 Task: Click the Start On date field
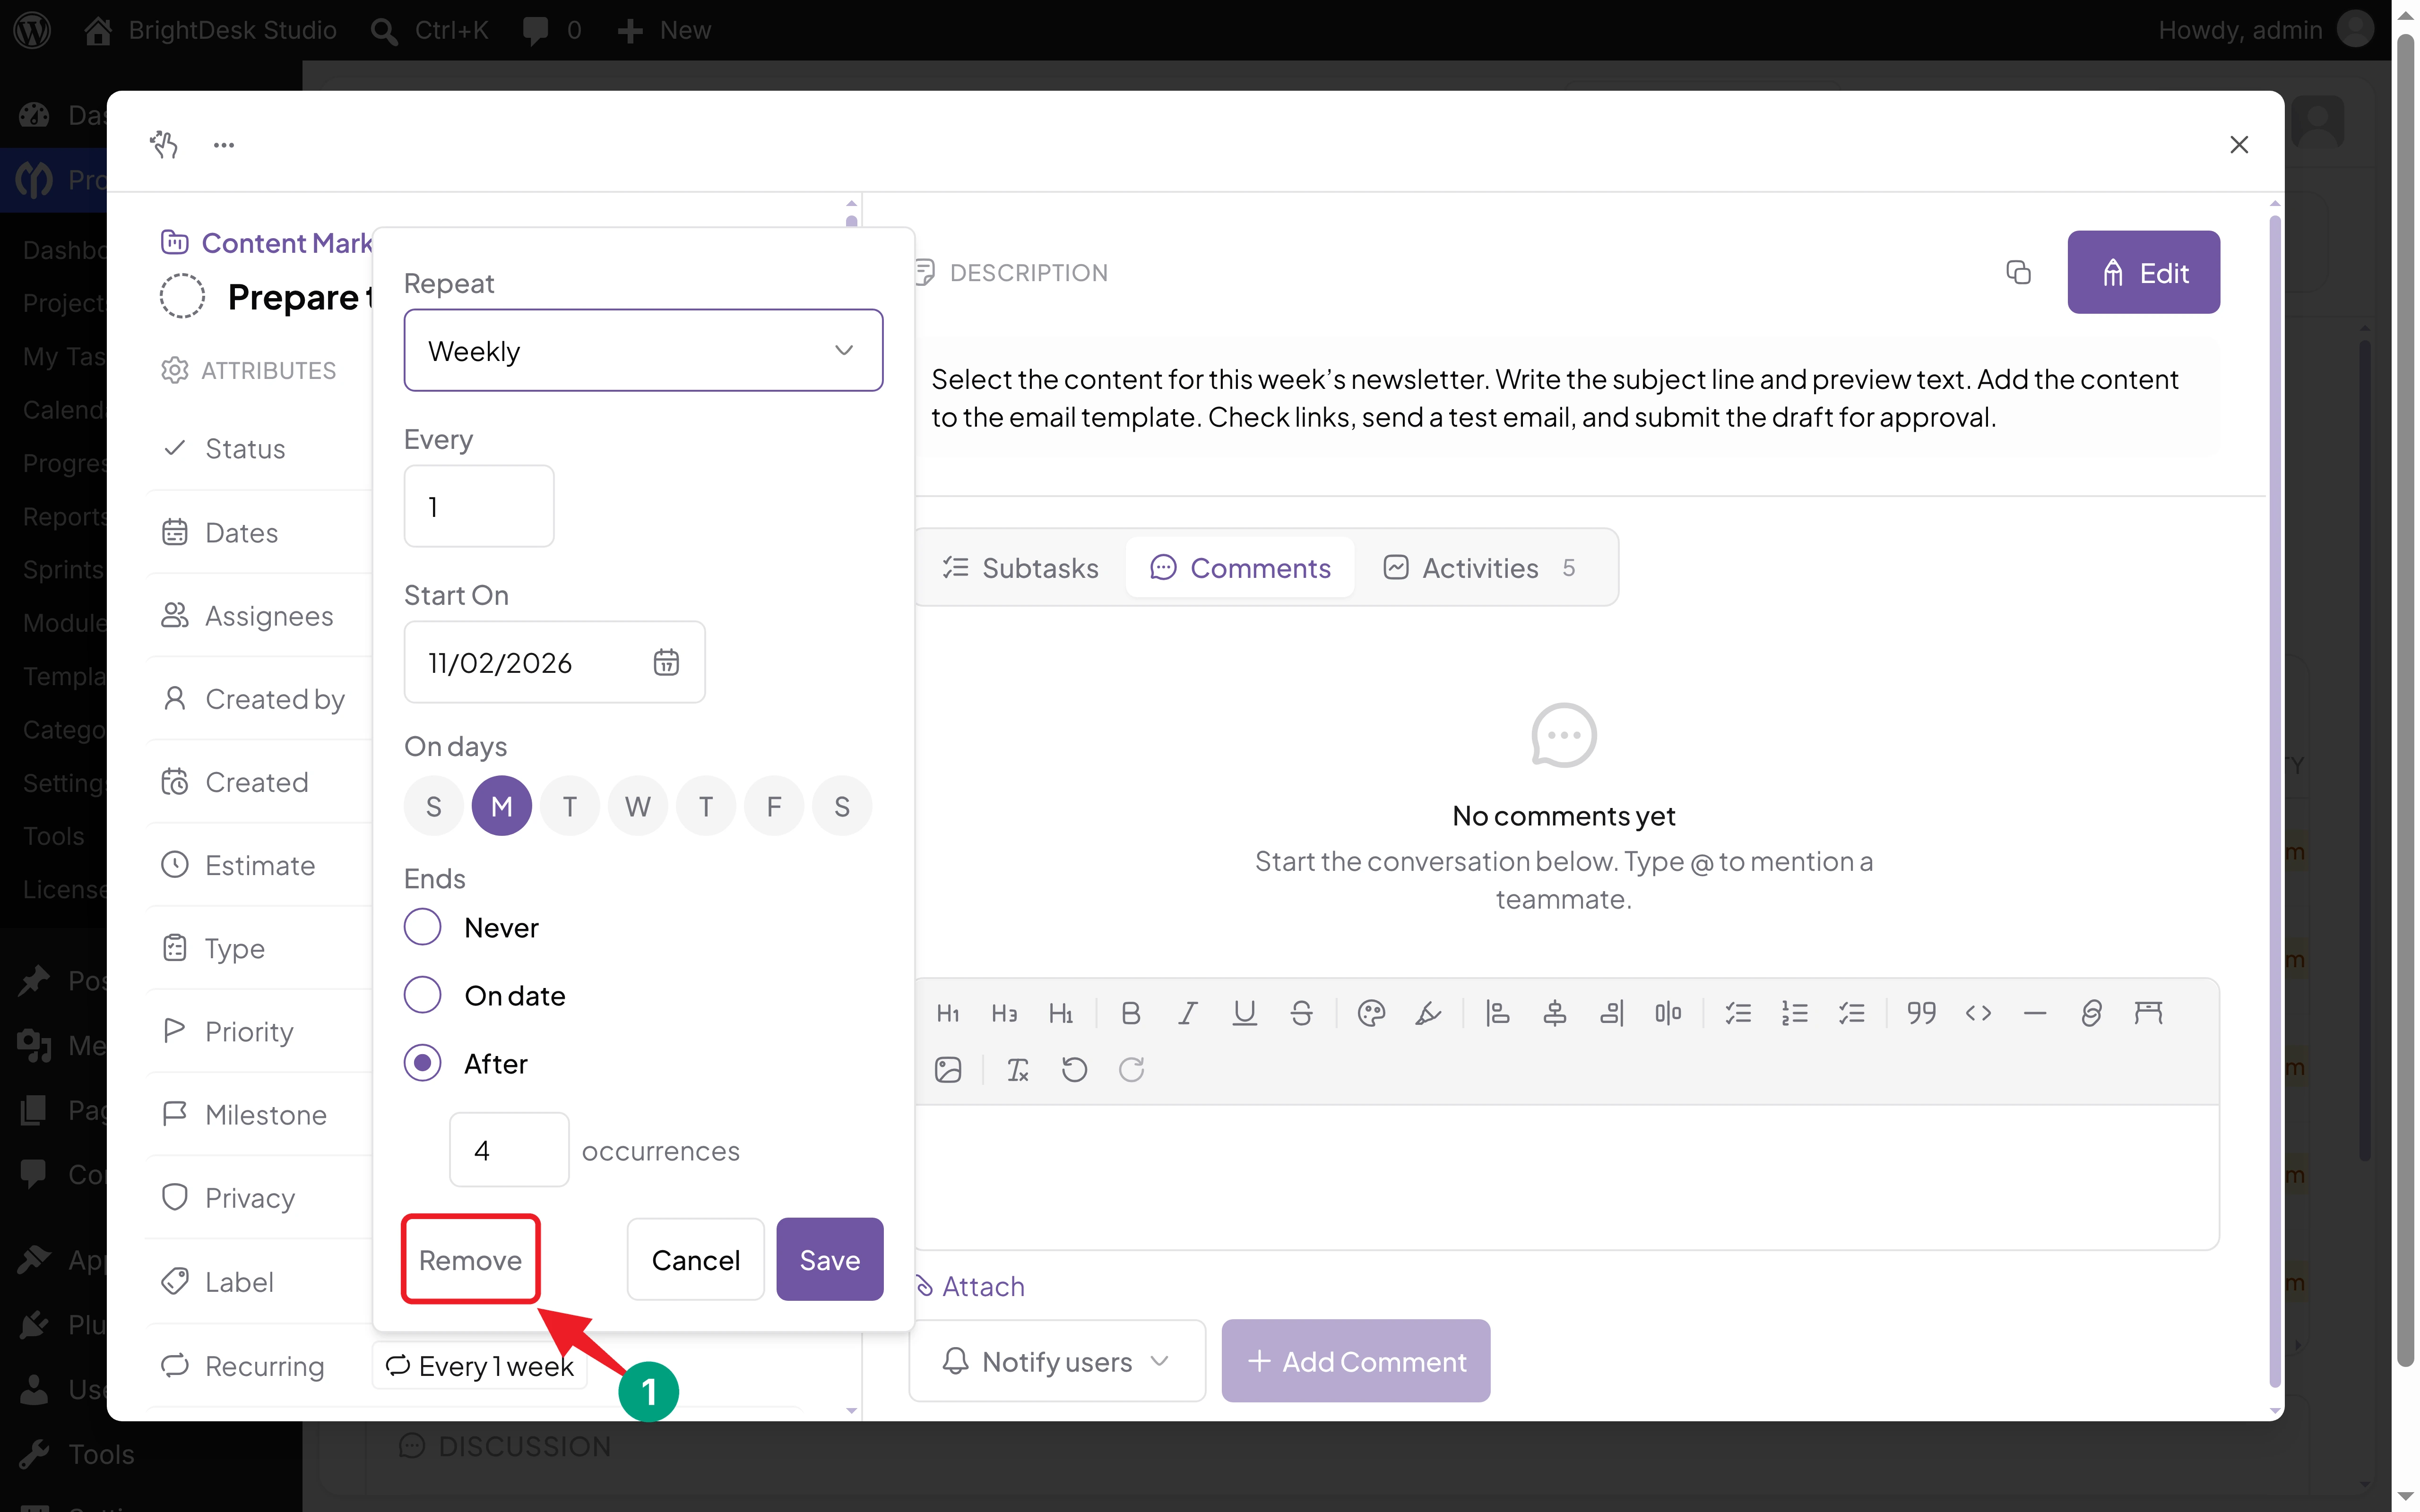[x=554, y=662]
